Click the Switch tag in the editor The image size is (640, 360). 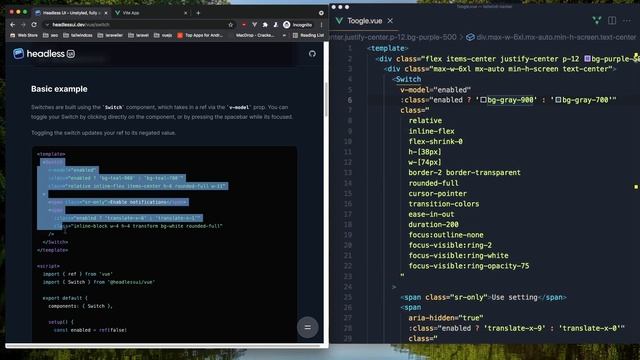pyautogui.click(x=408, y=79)
